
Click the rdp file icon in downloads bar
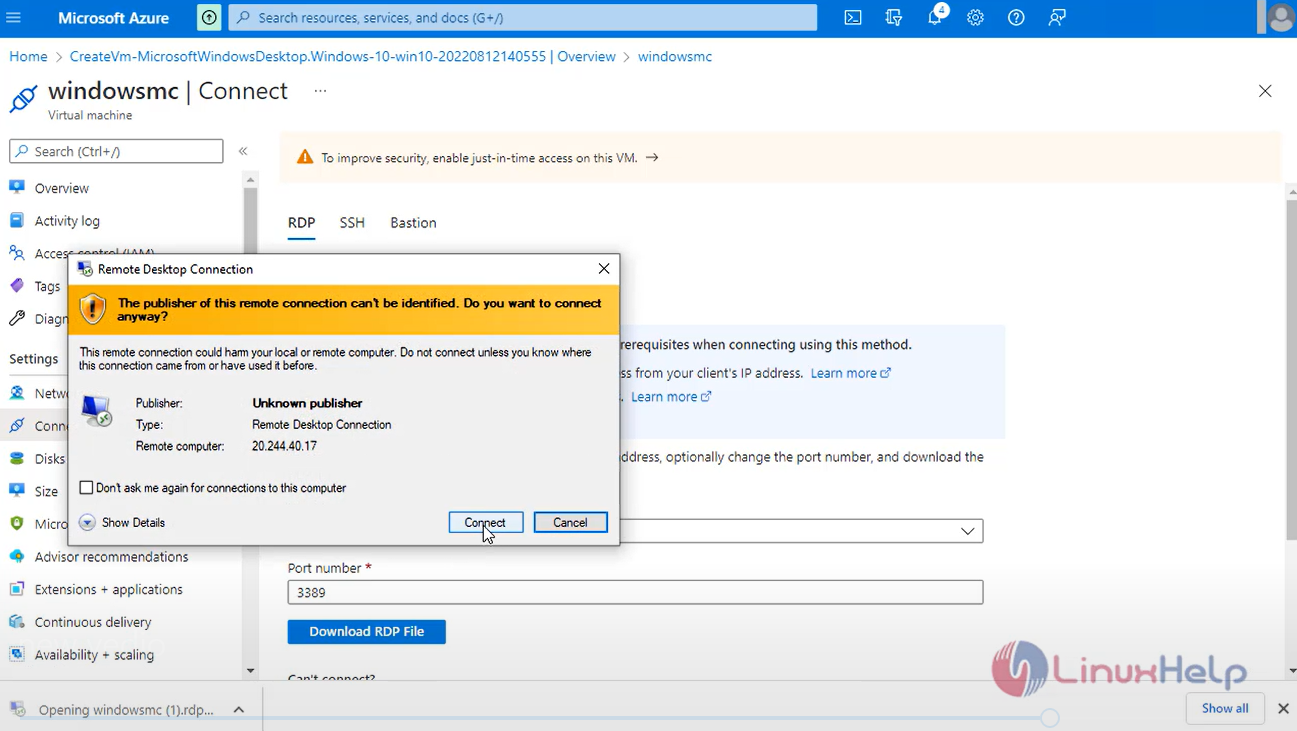click(18, 709)
